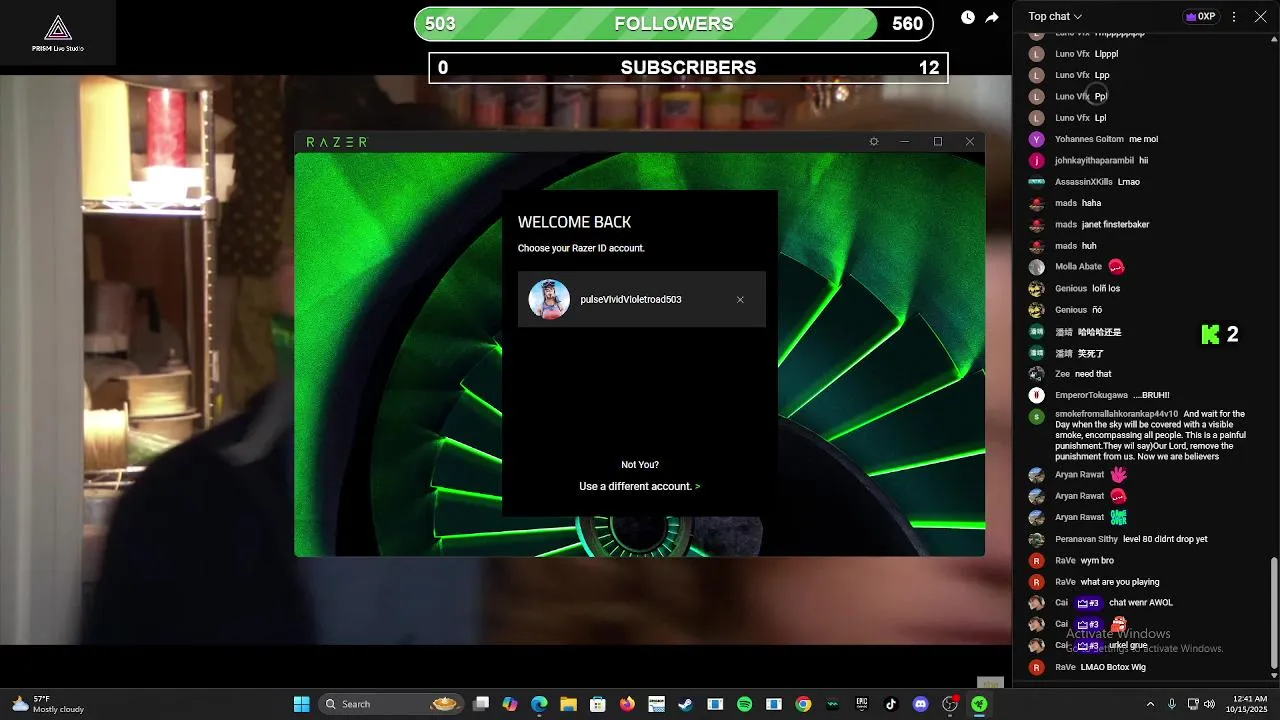The image size is (1280, 720).
Task: Open Epic Games Launcher from taskbar
Action: click(862, 704)
